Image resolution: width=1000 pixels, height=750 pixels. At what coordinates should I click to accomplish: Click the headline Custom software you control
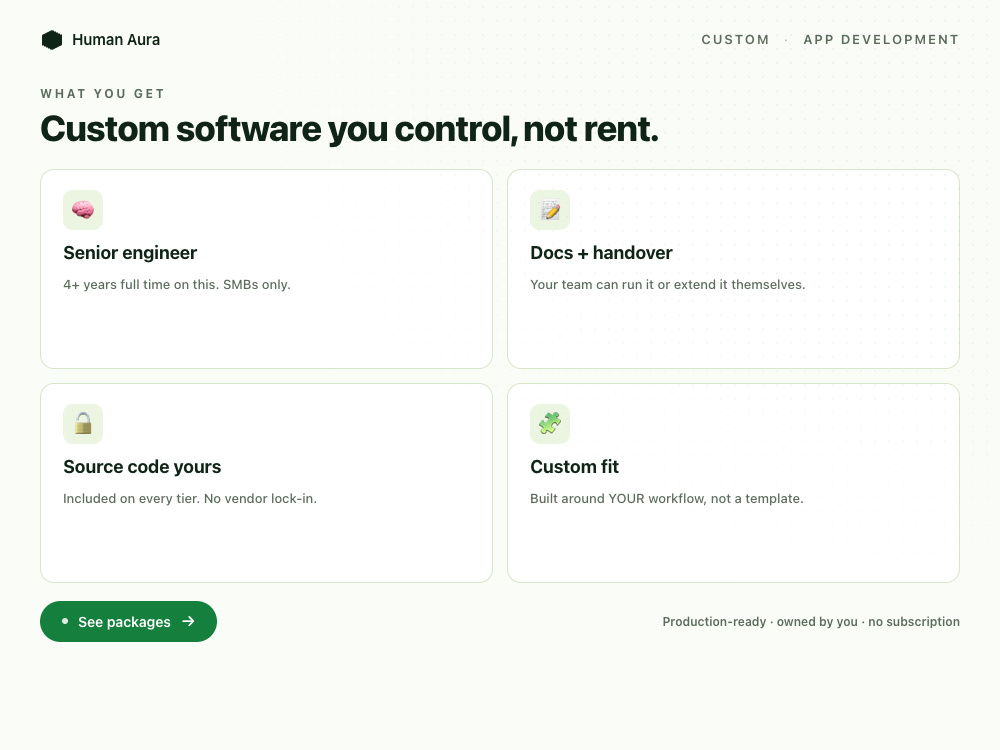coord(349,129)
